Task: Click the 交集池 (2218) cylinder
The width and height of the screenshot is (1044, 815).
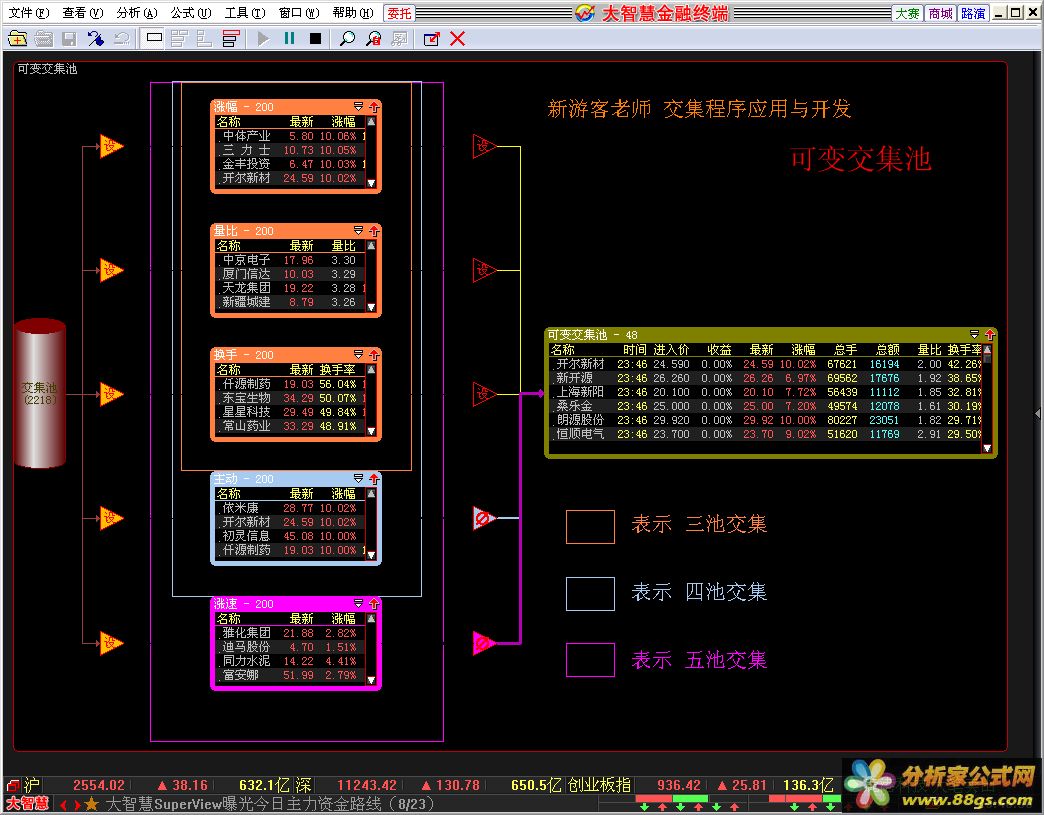Action: [x=39, y=394]
